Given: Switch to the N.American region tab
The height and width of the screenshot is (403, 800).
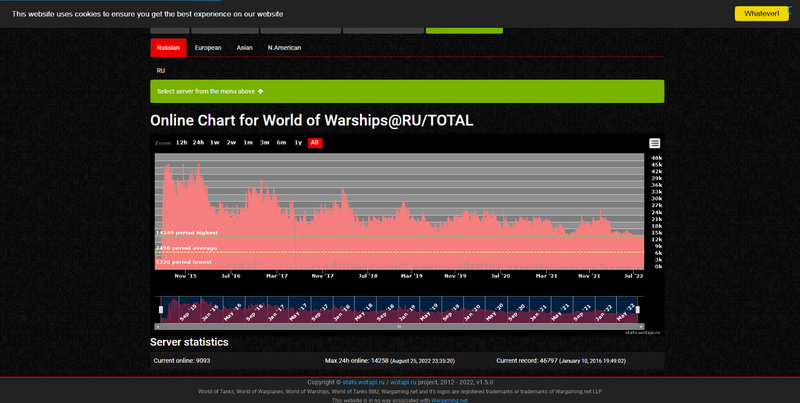Looking at the screenshot, I should pyautogui.click(x=284, y=47).
